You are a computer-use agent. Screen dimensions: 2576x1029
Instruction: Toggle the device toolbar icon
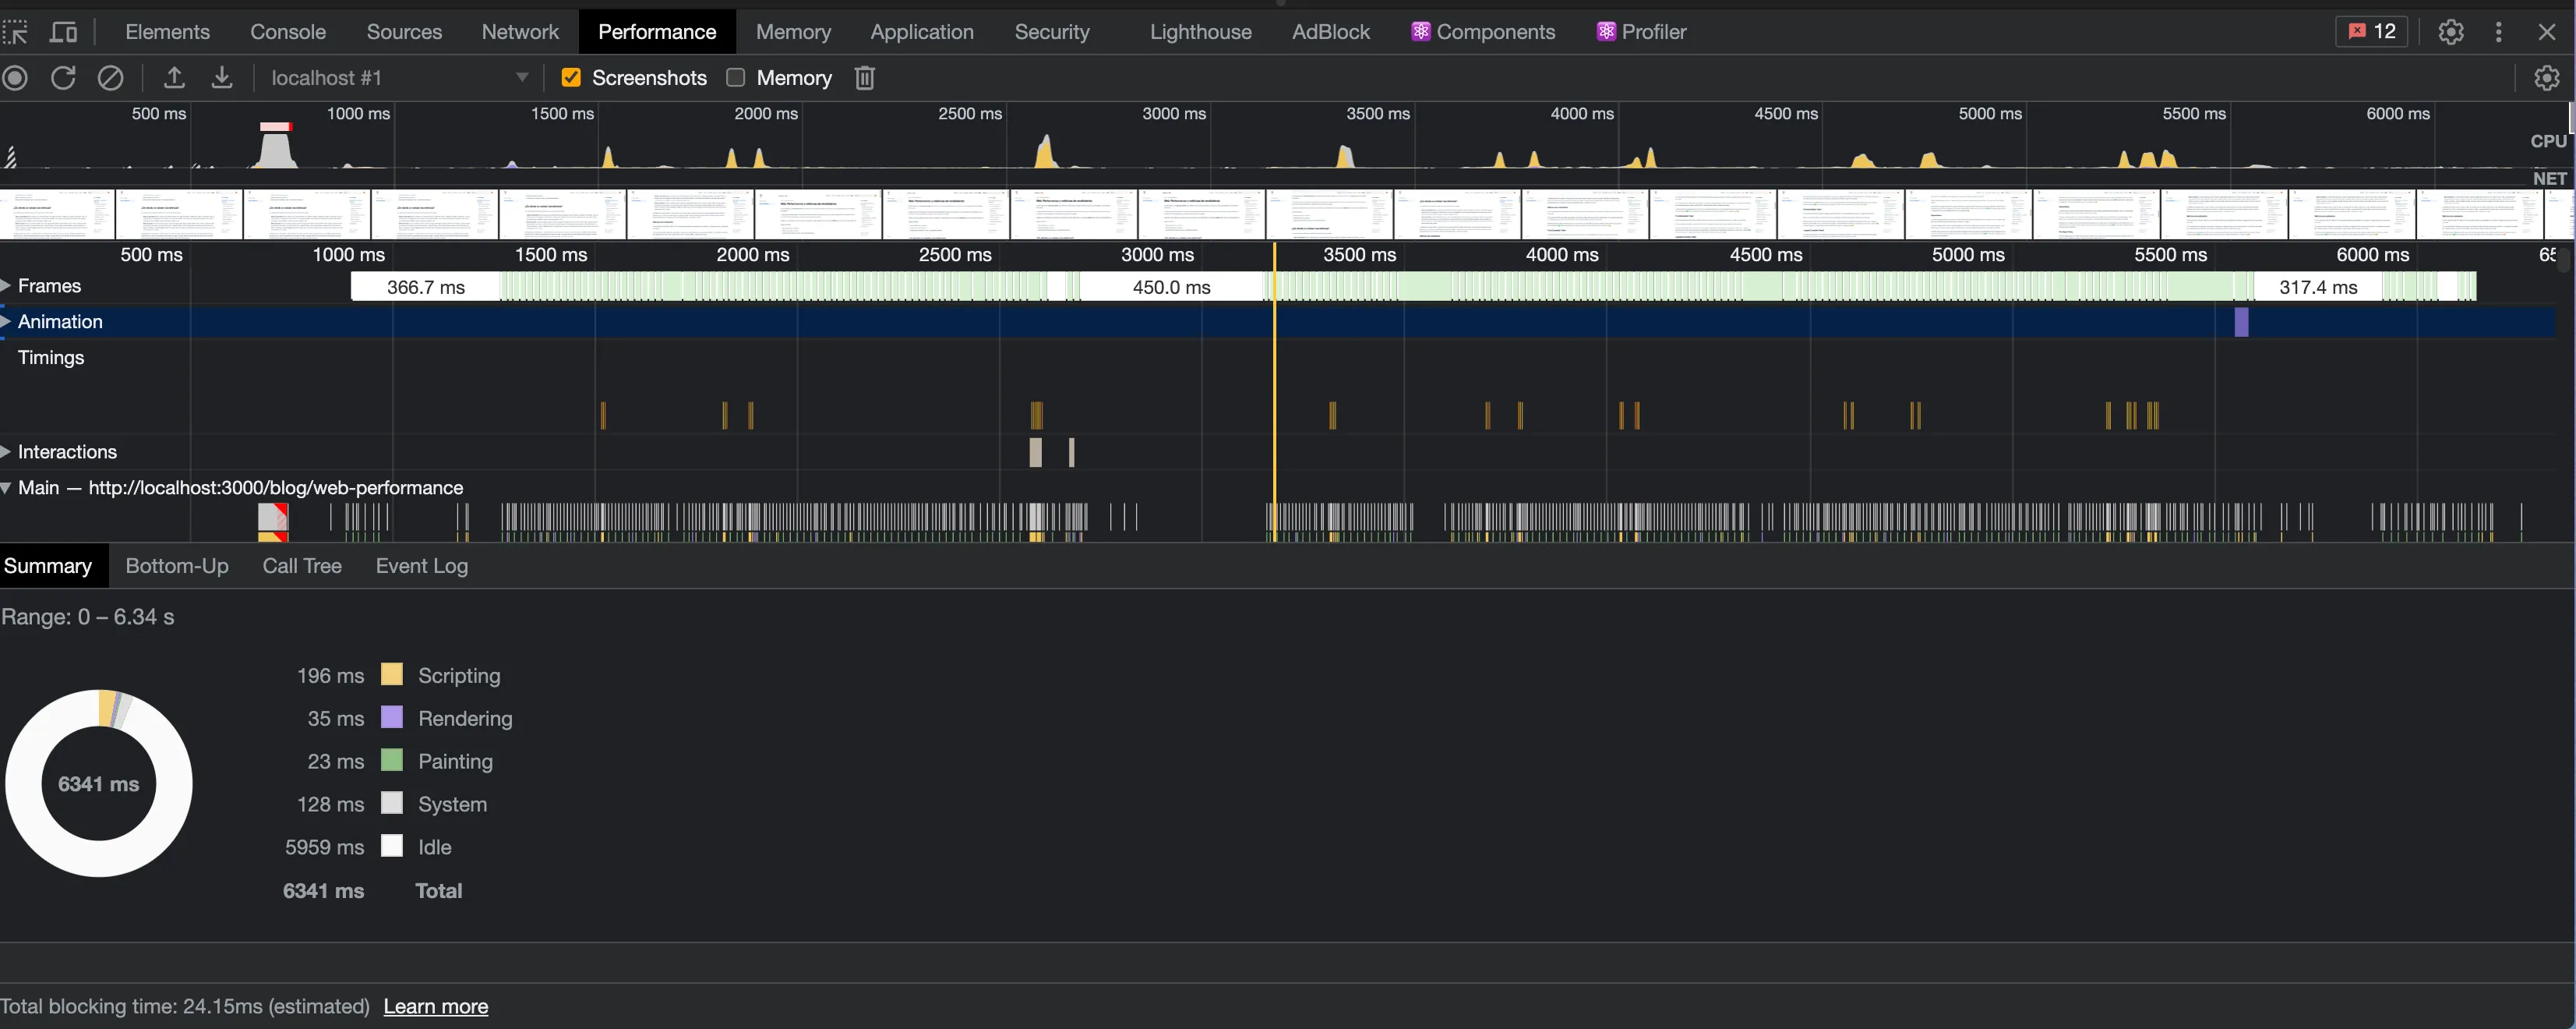(x=63, y=32)
